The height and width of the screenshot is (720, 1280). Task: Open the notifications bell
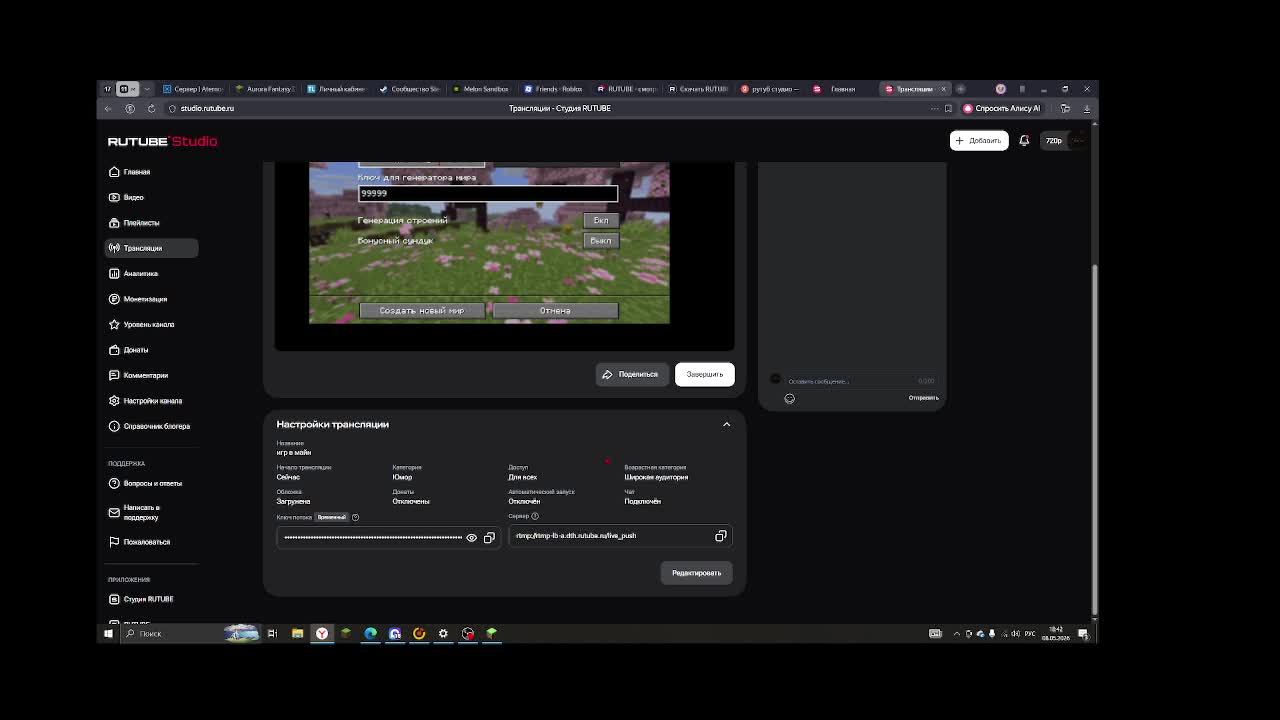click(1024, 141)
